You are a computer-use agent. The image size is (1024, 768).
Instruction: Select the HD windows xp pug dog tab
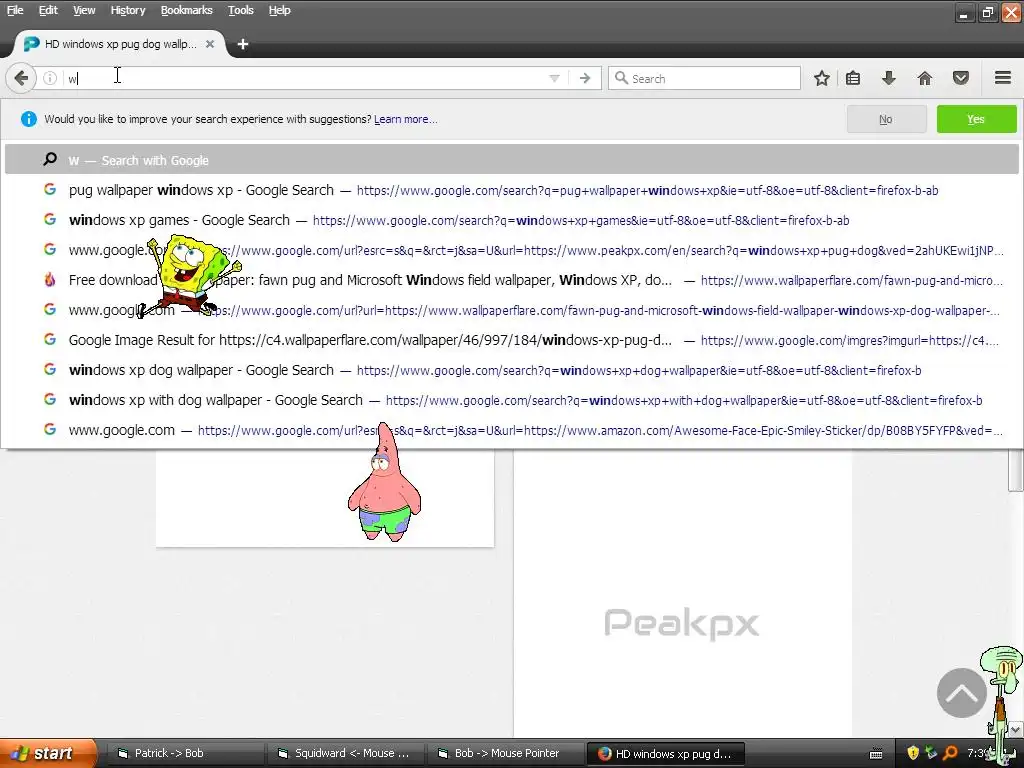[x=120, y=44]
